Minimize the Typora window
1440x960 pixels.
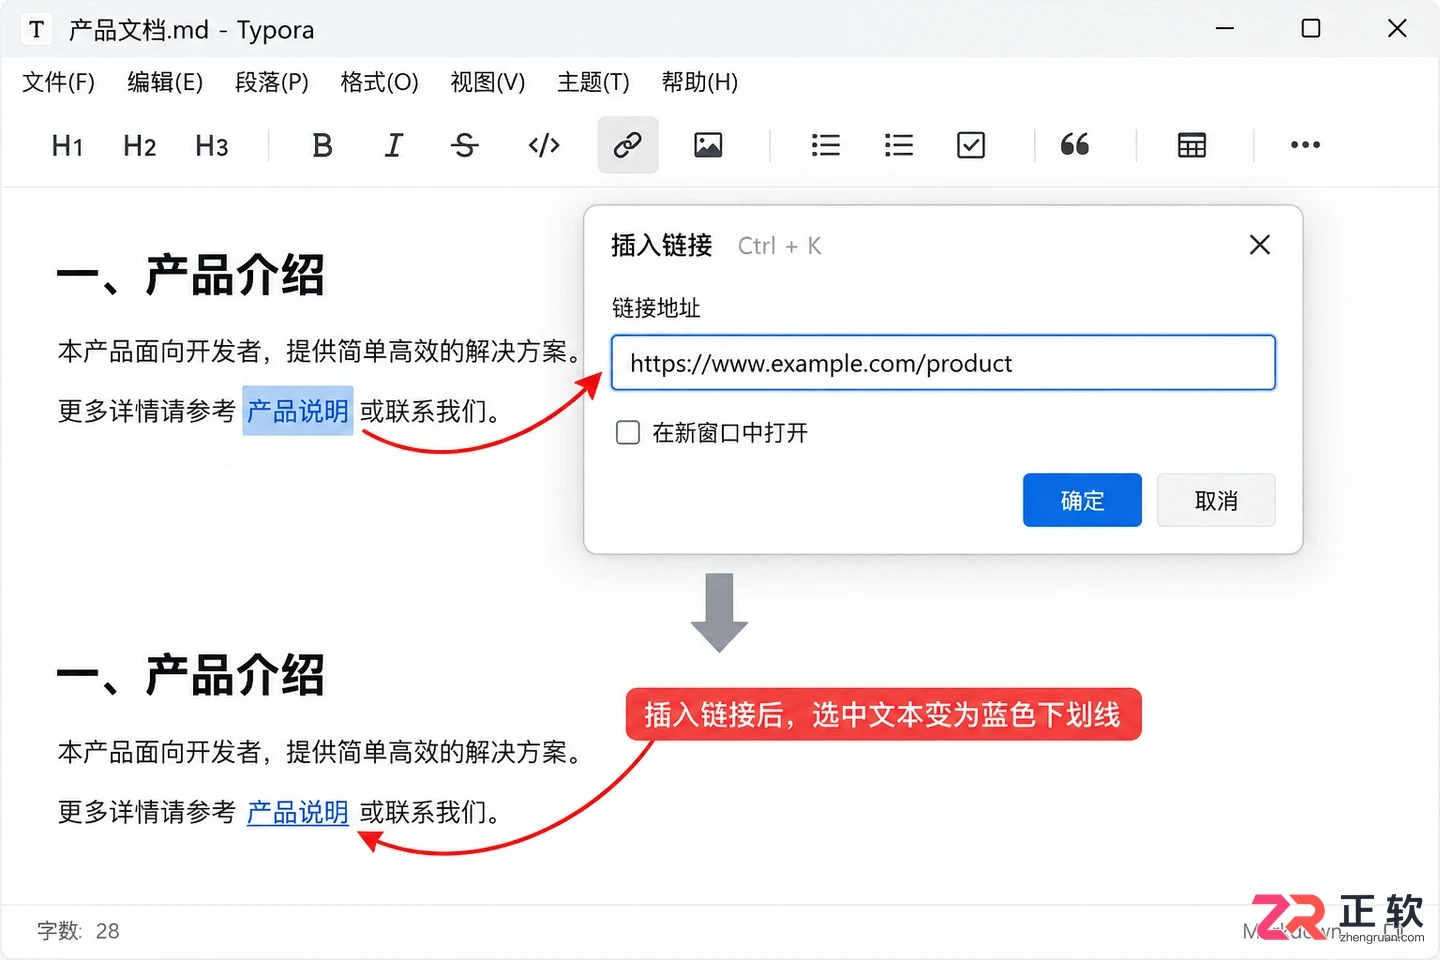[1225, 29]
